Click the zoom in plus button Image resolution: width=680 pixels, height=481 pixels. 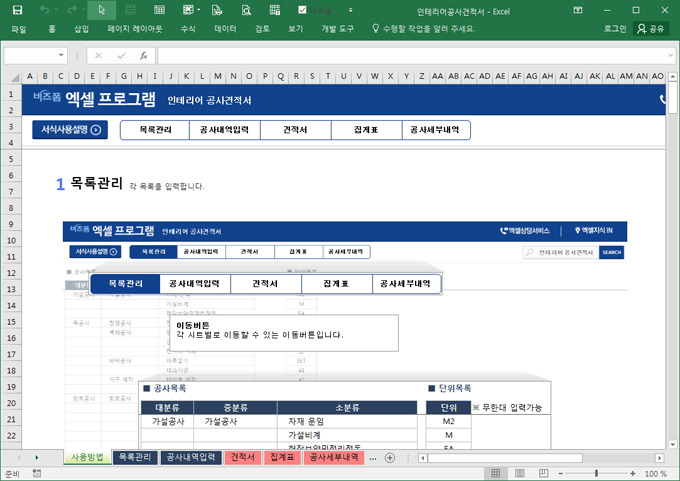click(633, 474)
